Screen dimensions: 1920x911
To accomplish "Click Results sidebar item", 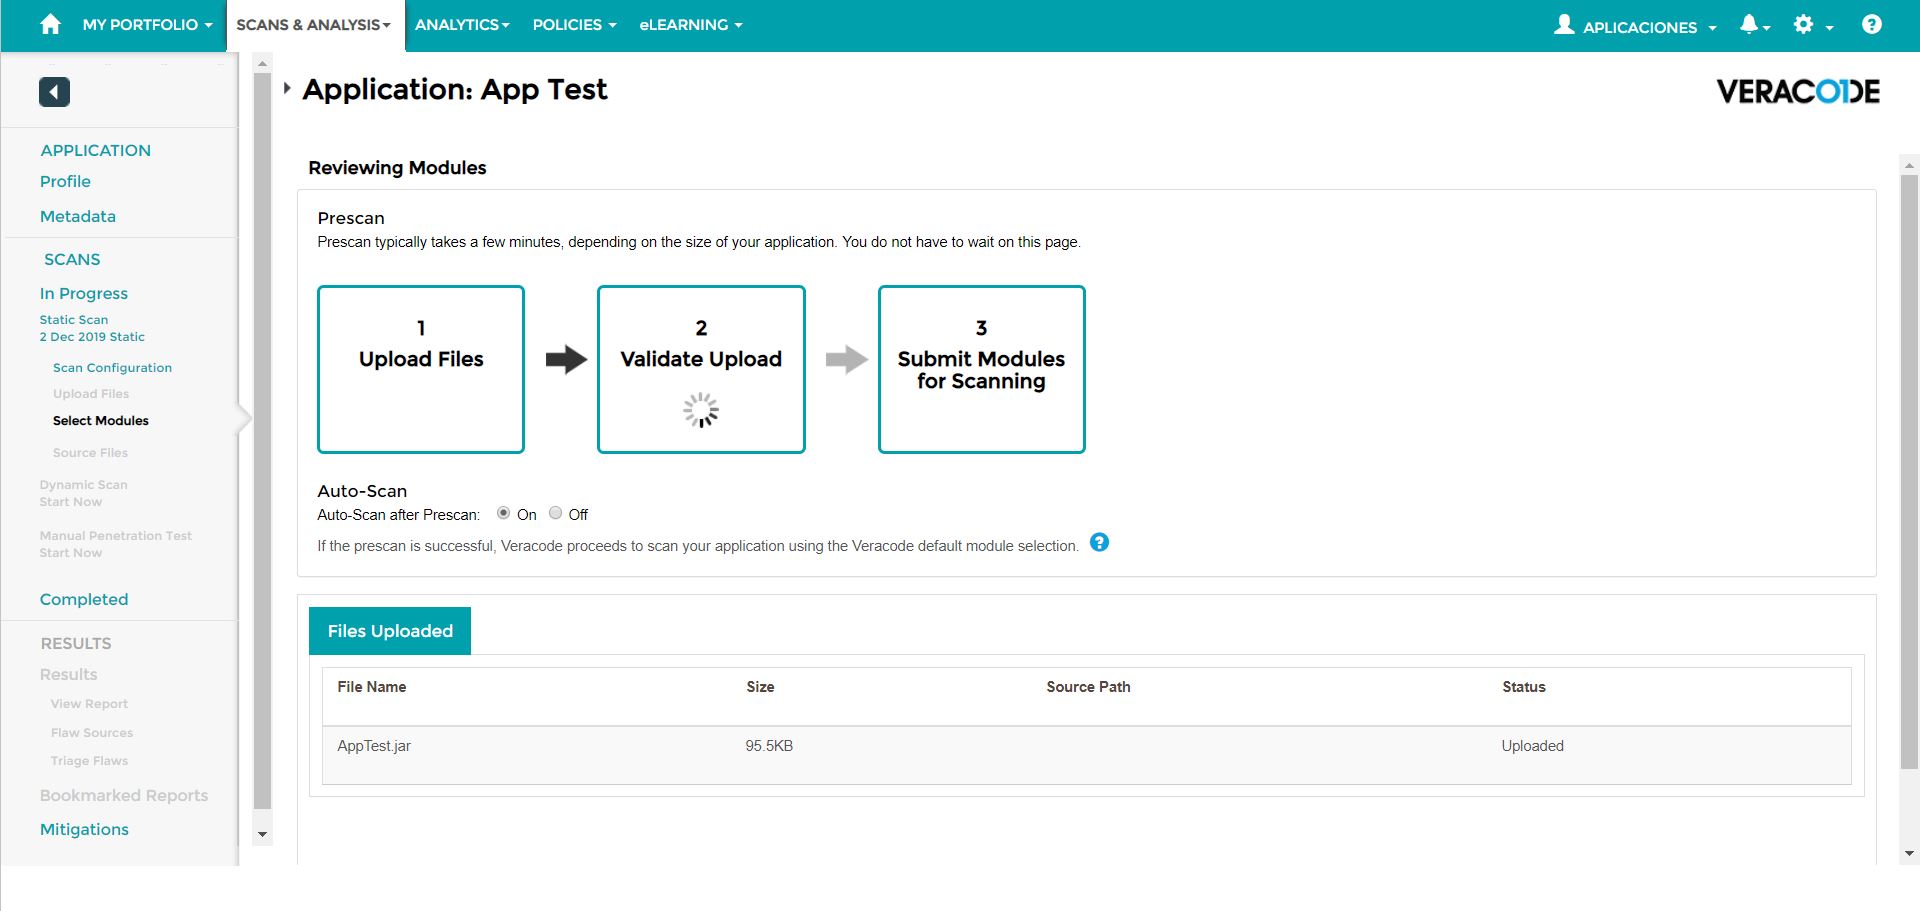I will 69,674.
